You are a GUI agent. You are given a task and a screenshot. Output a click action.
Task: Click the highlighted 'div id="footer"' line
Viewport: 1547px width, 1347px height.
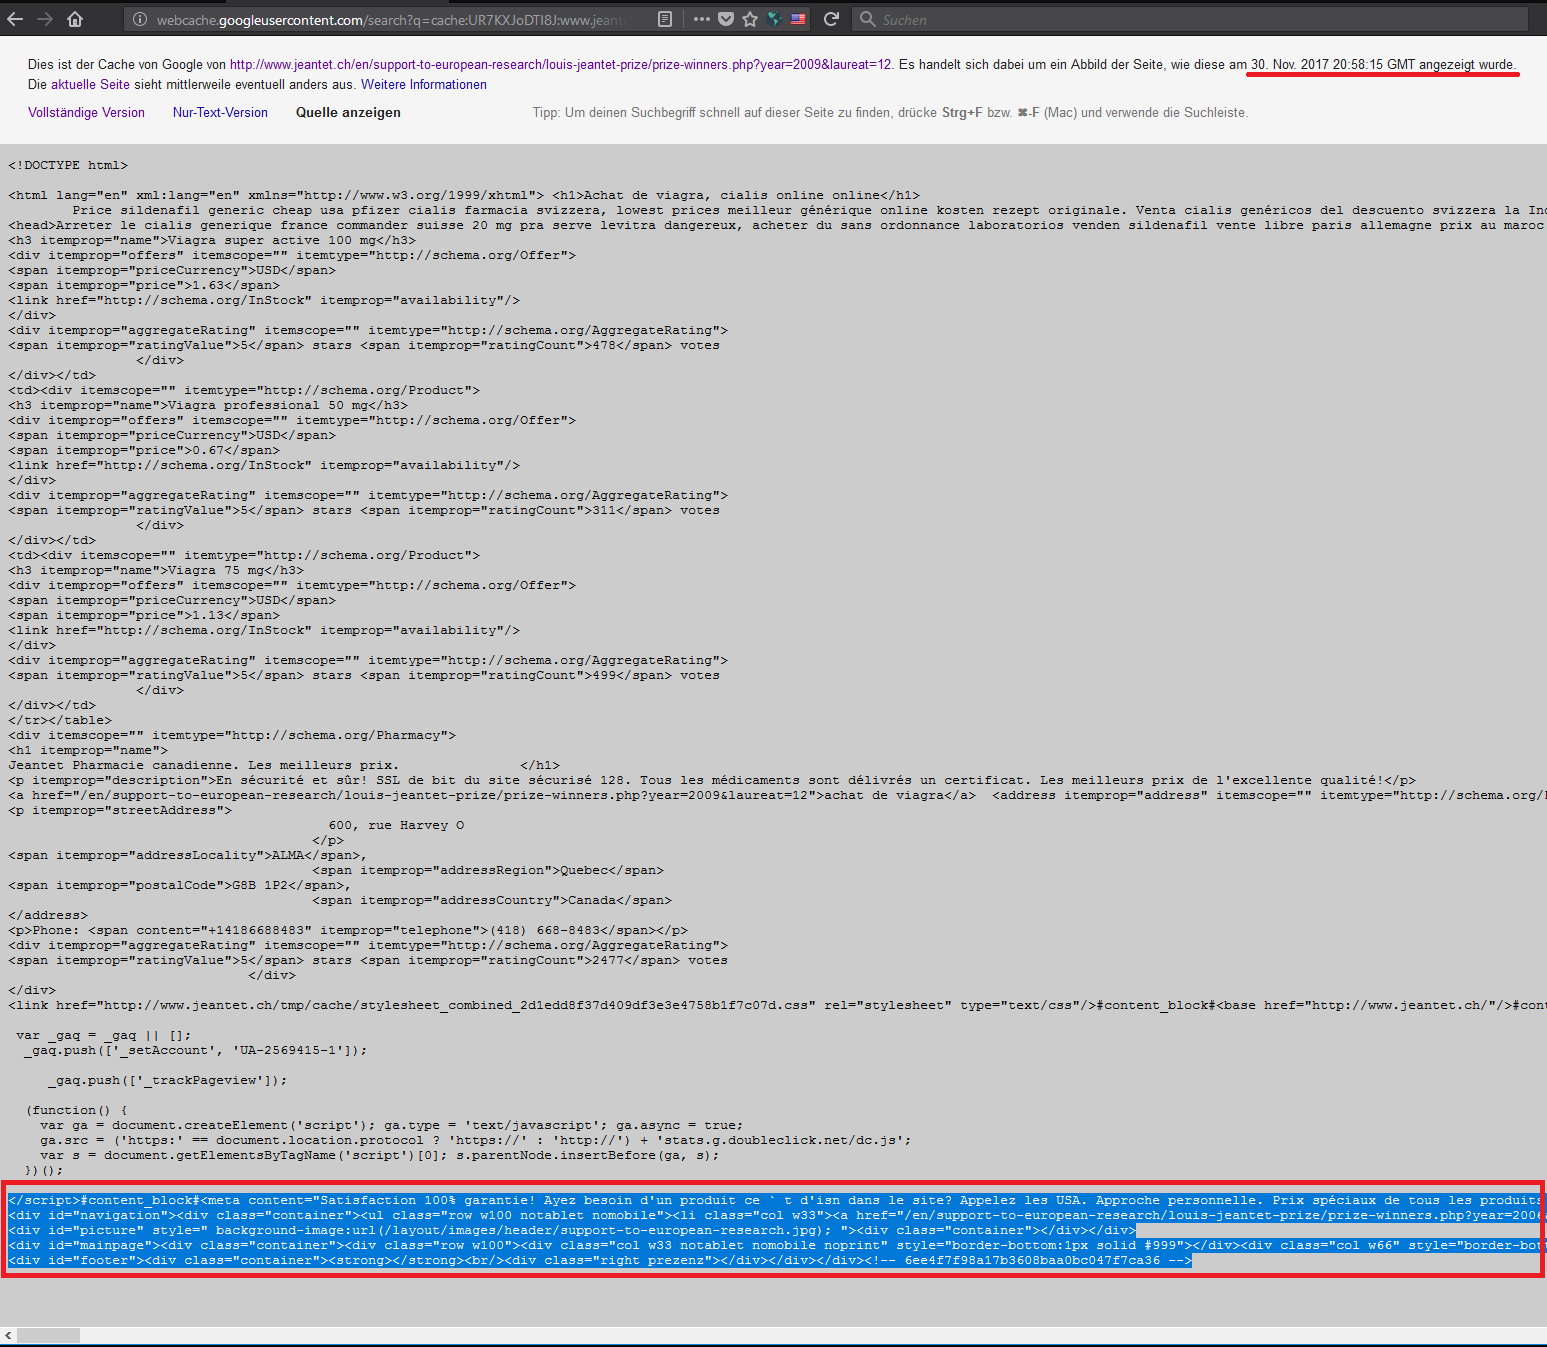[600, 1261]
